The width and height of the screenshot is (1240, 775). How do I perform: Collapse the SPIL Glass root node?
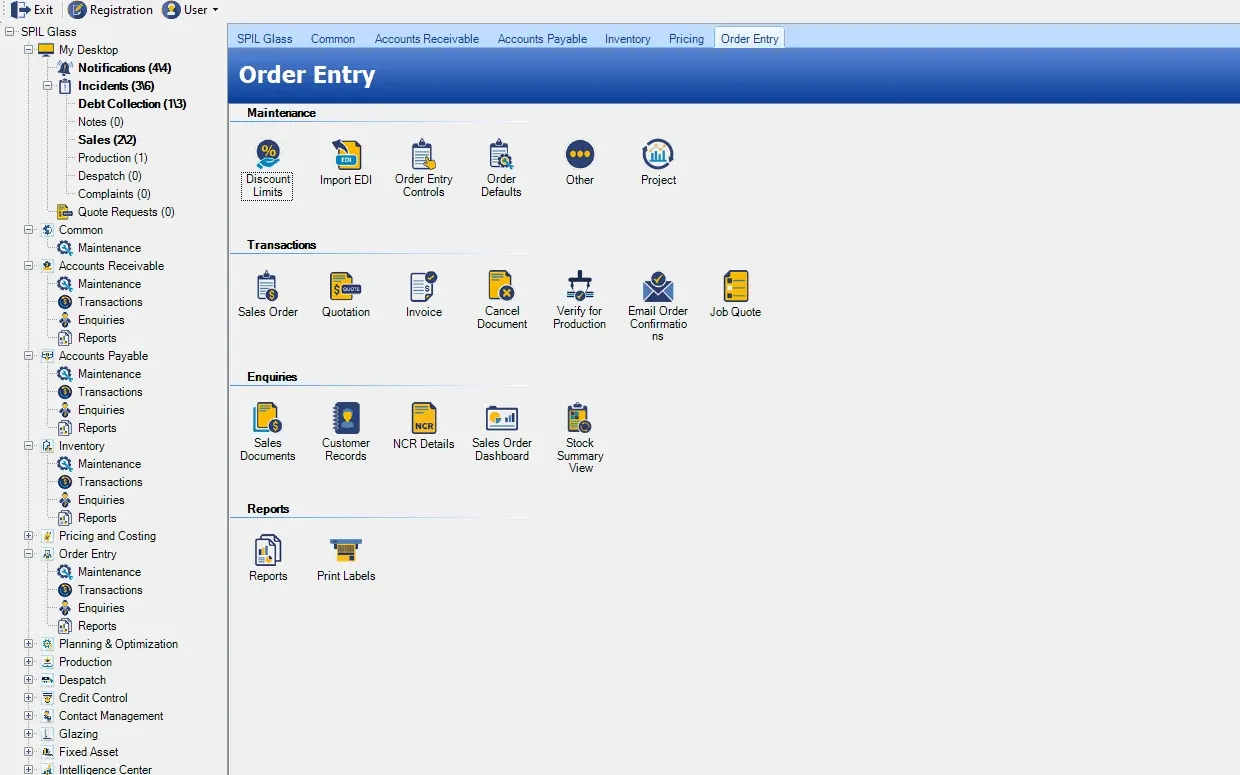tap(10, 32)
